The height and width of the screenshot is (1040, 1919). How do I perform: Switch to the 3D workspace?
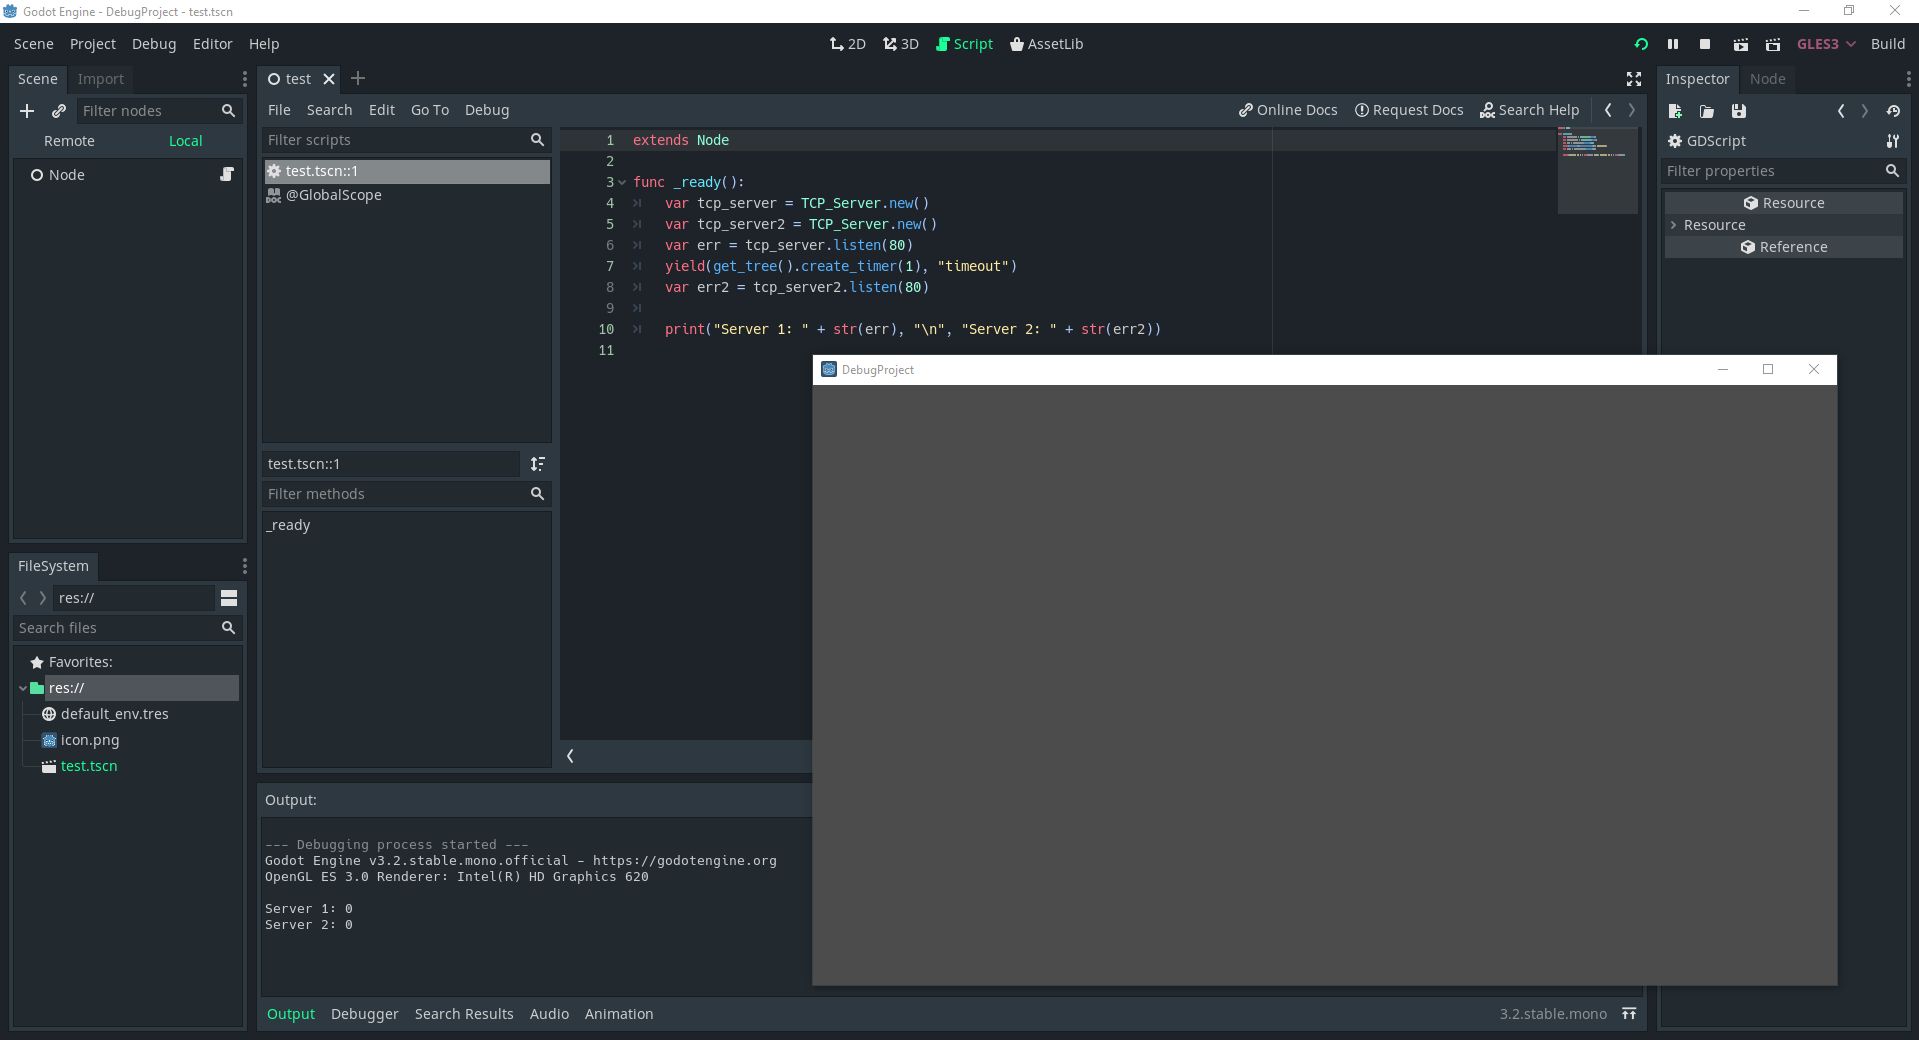point(901,44)
